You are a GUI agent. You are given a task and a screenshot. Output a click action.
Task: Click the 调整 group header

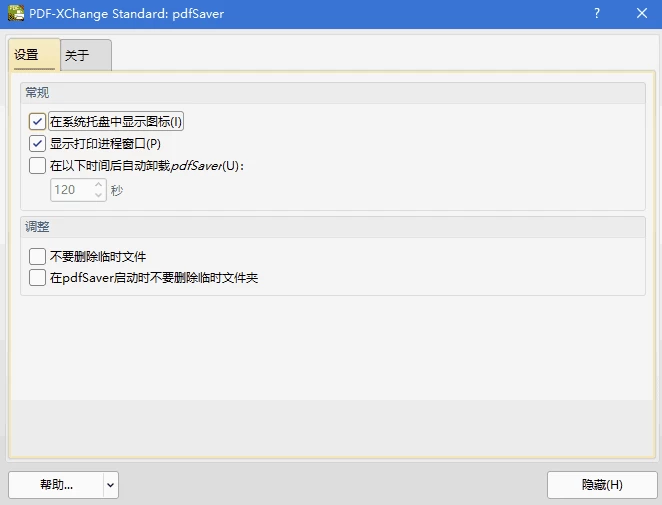point(37,227)
